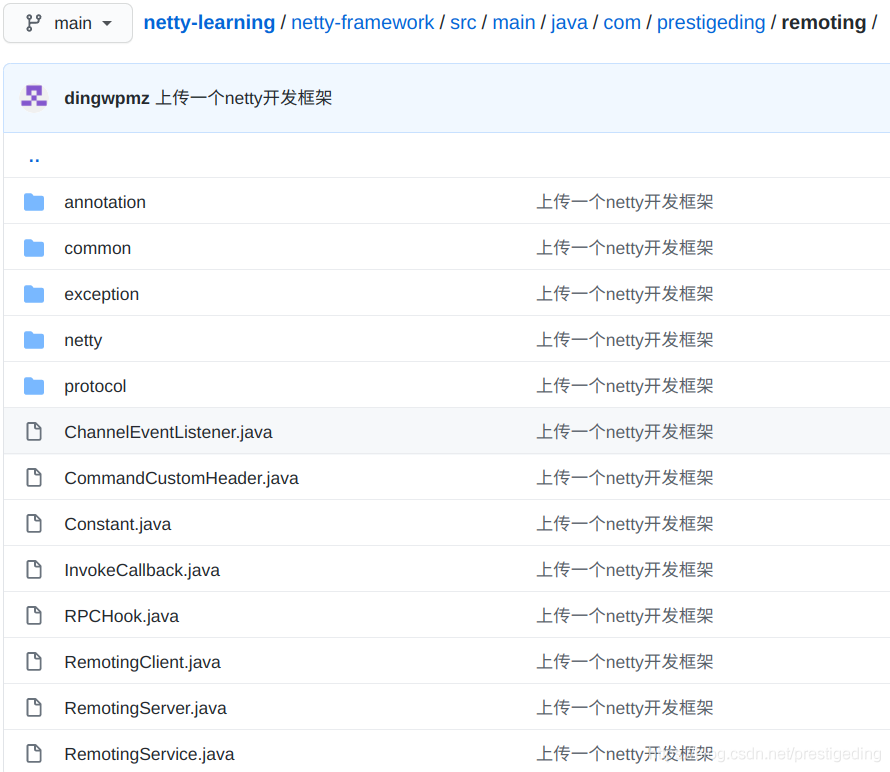This screenshot has height=772, width=890.
Task: Click file icon for ChannelEventListener.java
Action: click(x=34, y=431)
